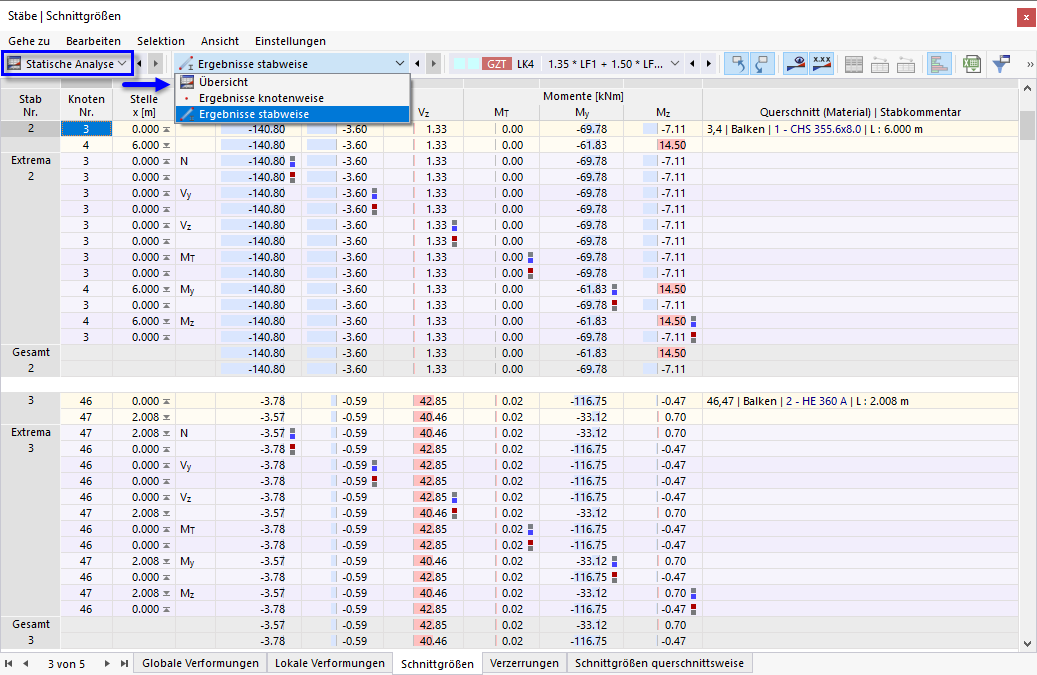Viewport: 1037px width, 675px height.
Task: Toggle the selection-sync icon with downward arrow
Action: [x=763, y=64]
